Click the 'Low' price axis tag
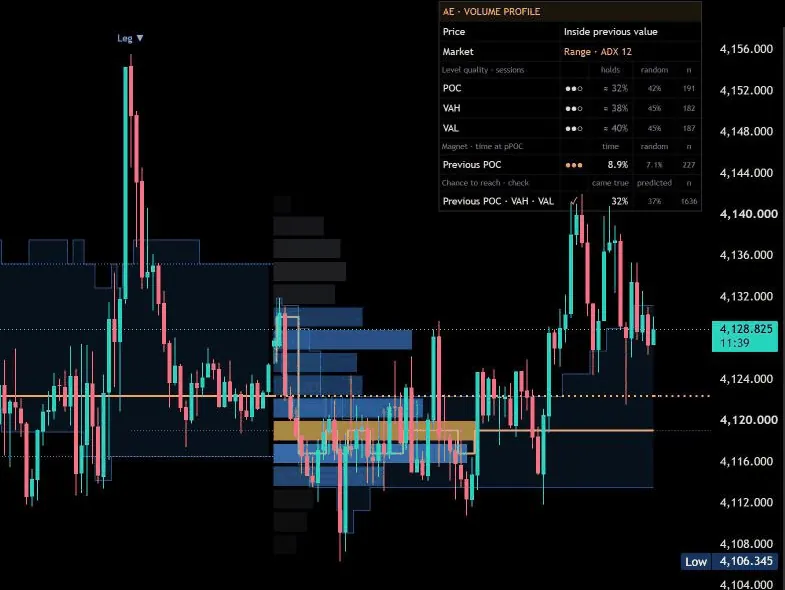Image resolution: width=785 pixels, height=590 pixels. point(696,562)
